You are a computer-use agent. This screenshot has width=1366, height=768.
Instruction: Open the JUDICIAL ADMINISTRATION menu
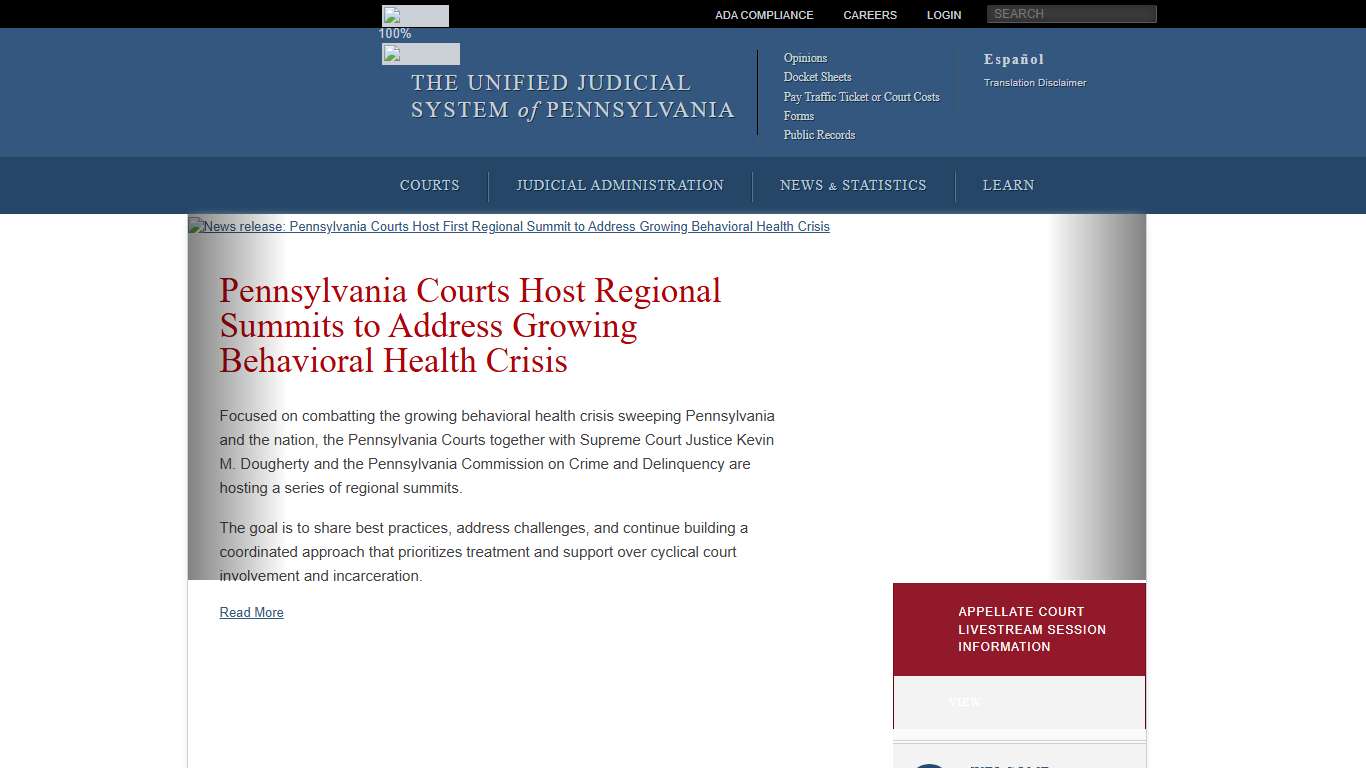pos(620,185)
